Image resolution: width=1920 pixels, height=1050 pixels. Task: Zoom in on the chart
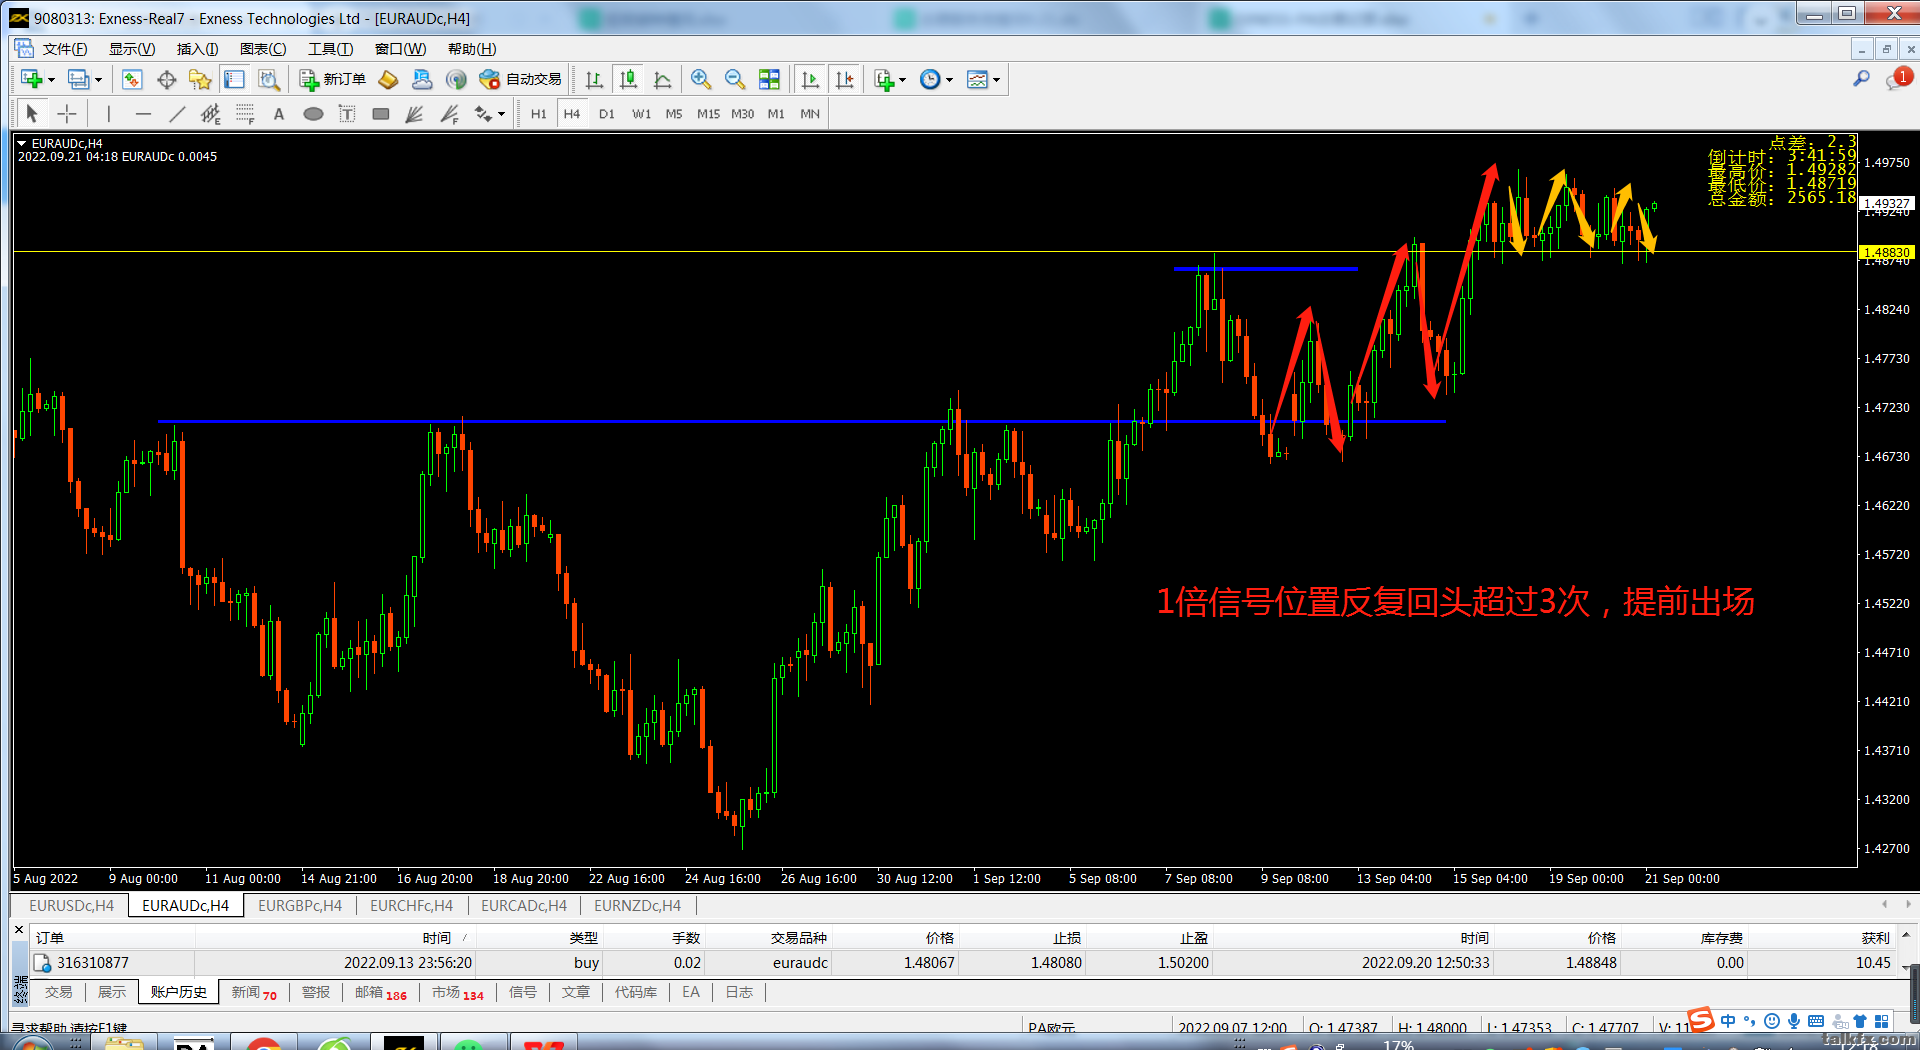[701, 79]
